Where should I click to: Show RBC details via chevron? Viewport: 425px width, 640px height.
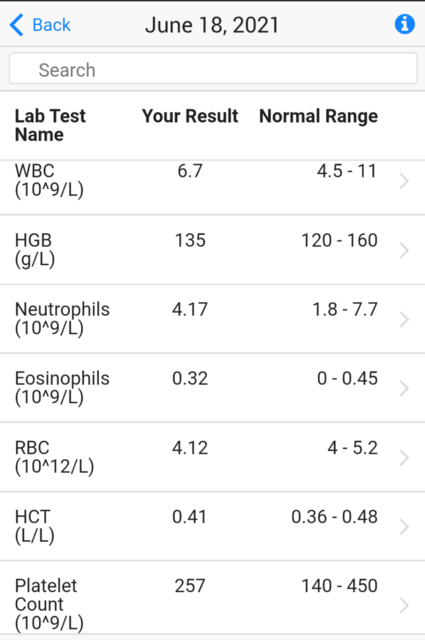tap(404, 458)
